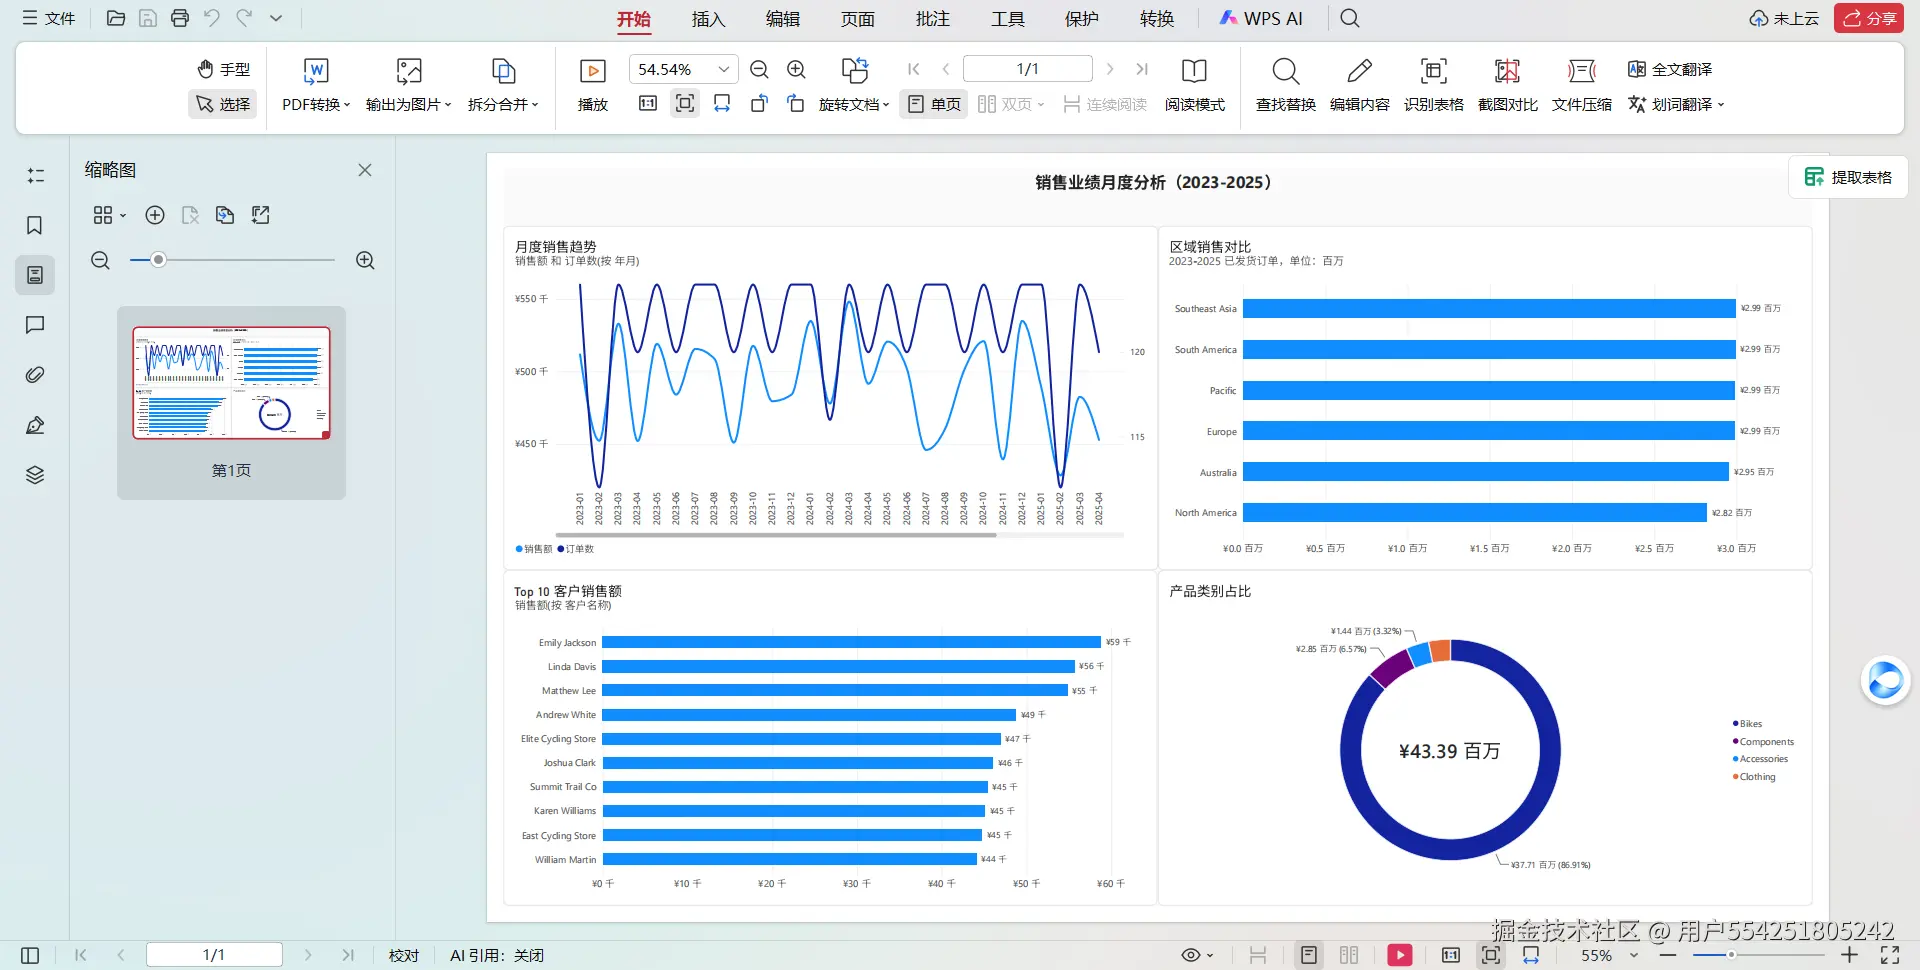Image resolution: width=1920 pixels, height=970 pixels.
Task: Adjust the status bar zoom slider
Action: 1731,955
